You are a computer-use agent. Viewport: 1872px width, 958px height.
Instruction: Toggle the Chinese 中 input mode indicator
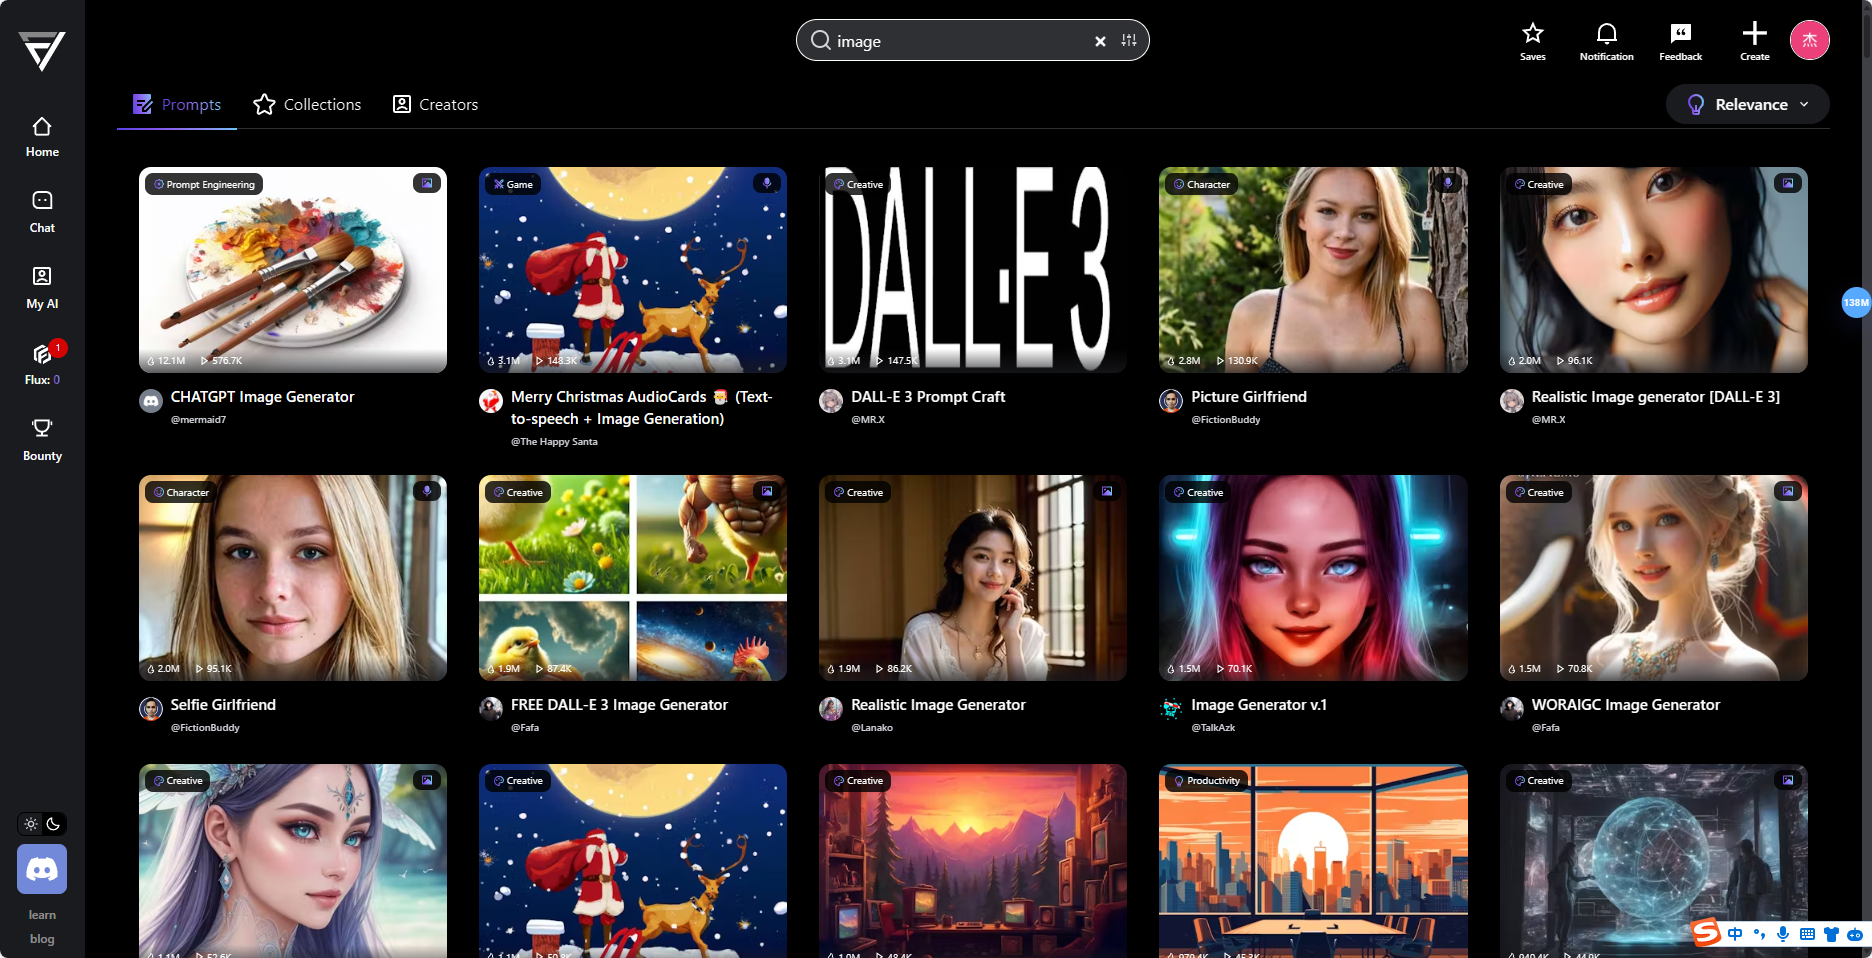coord(1734,934)
